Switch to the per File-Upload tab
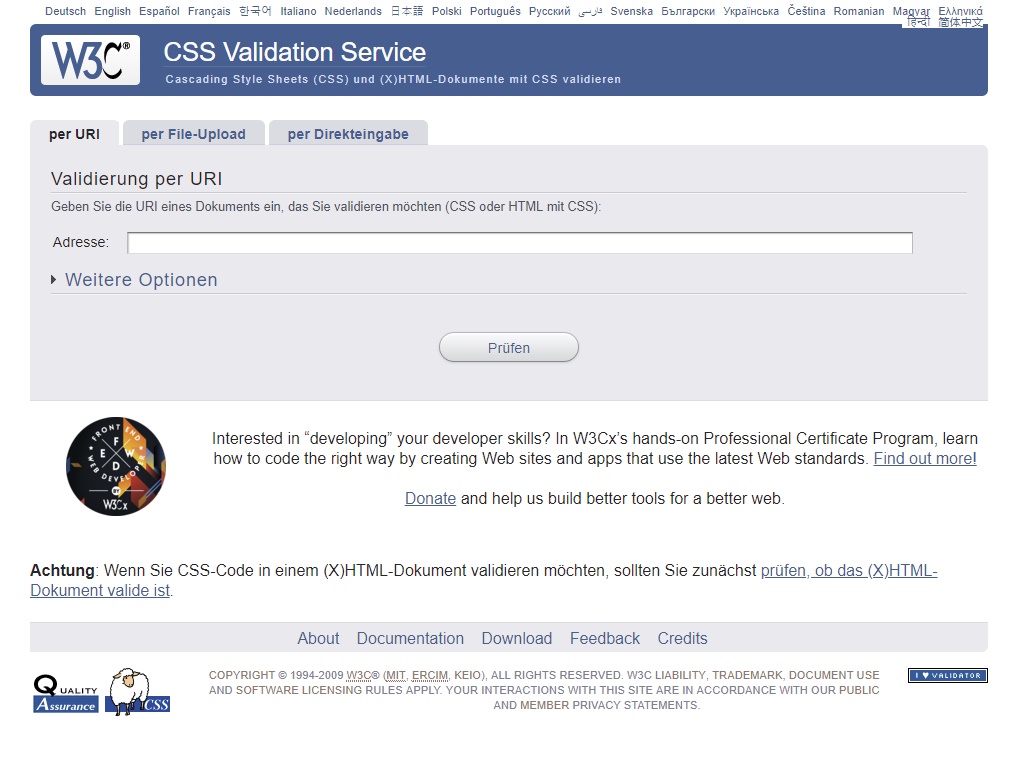This screenshot has height=773, width=1016. 193,134
